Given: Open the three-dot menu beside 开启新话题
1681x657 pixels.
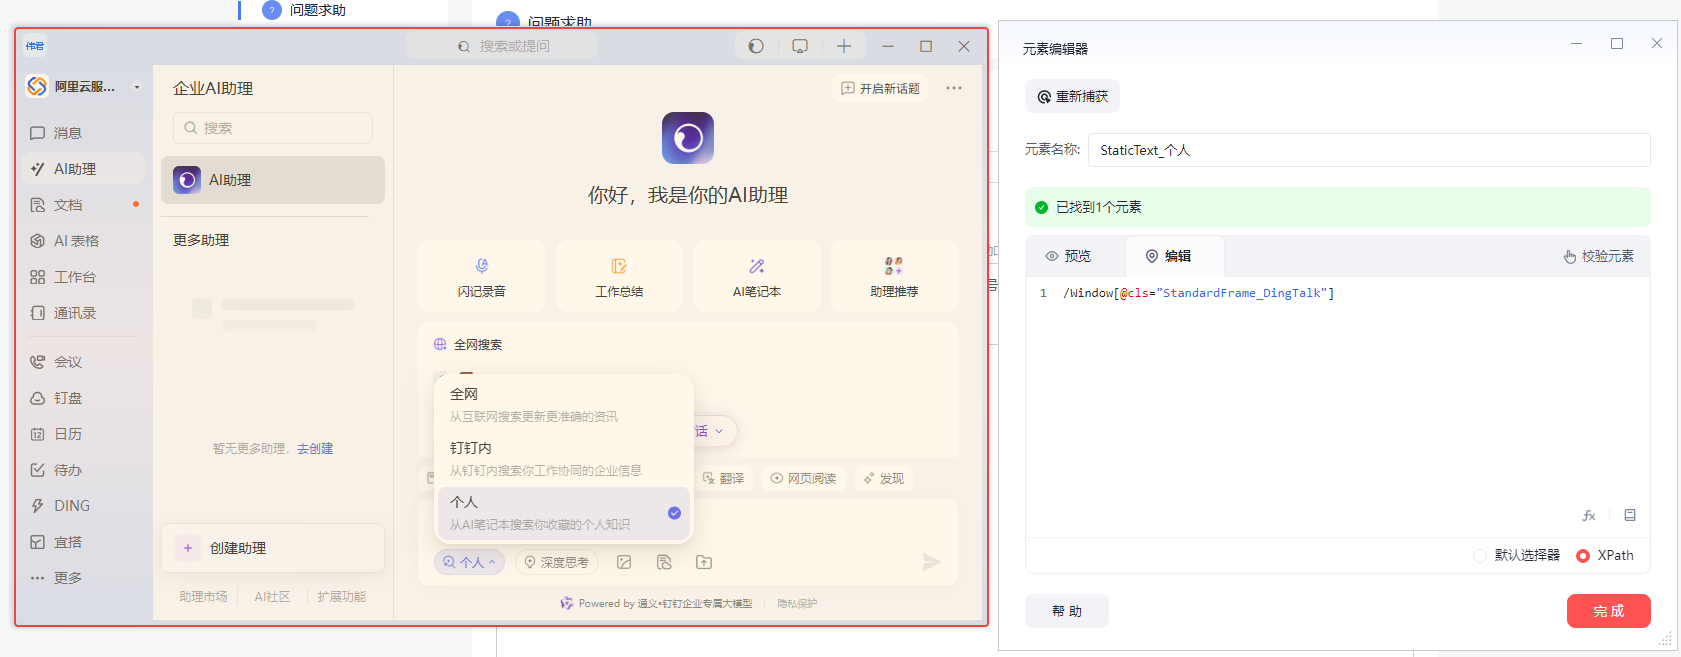Looking at the screenshot, I should coord(954,88).
